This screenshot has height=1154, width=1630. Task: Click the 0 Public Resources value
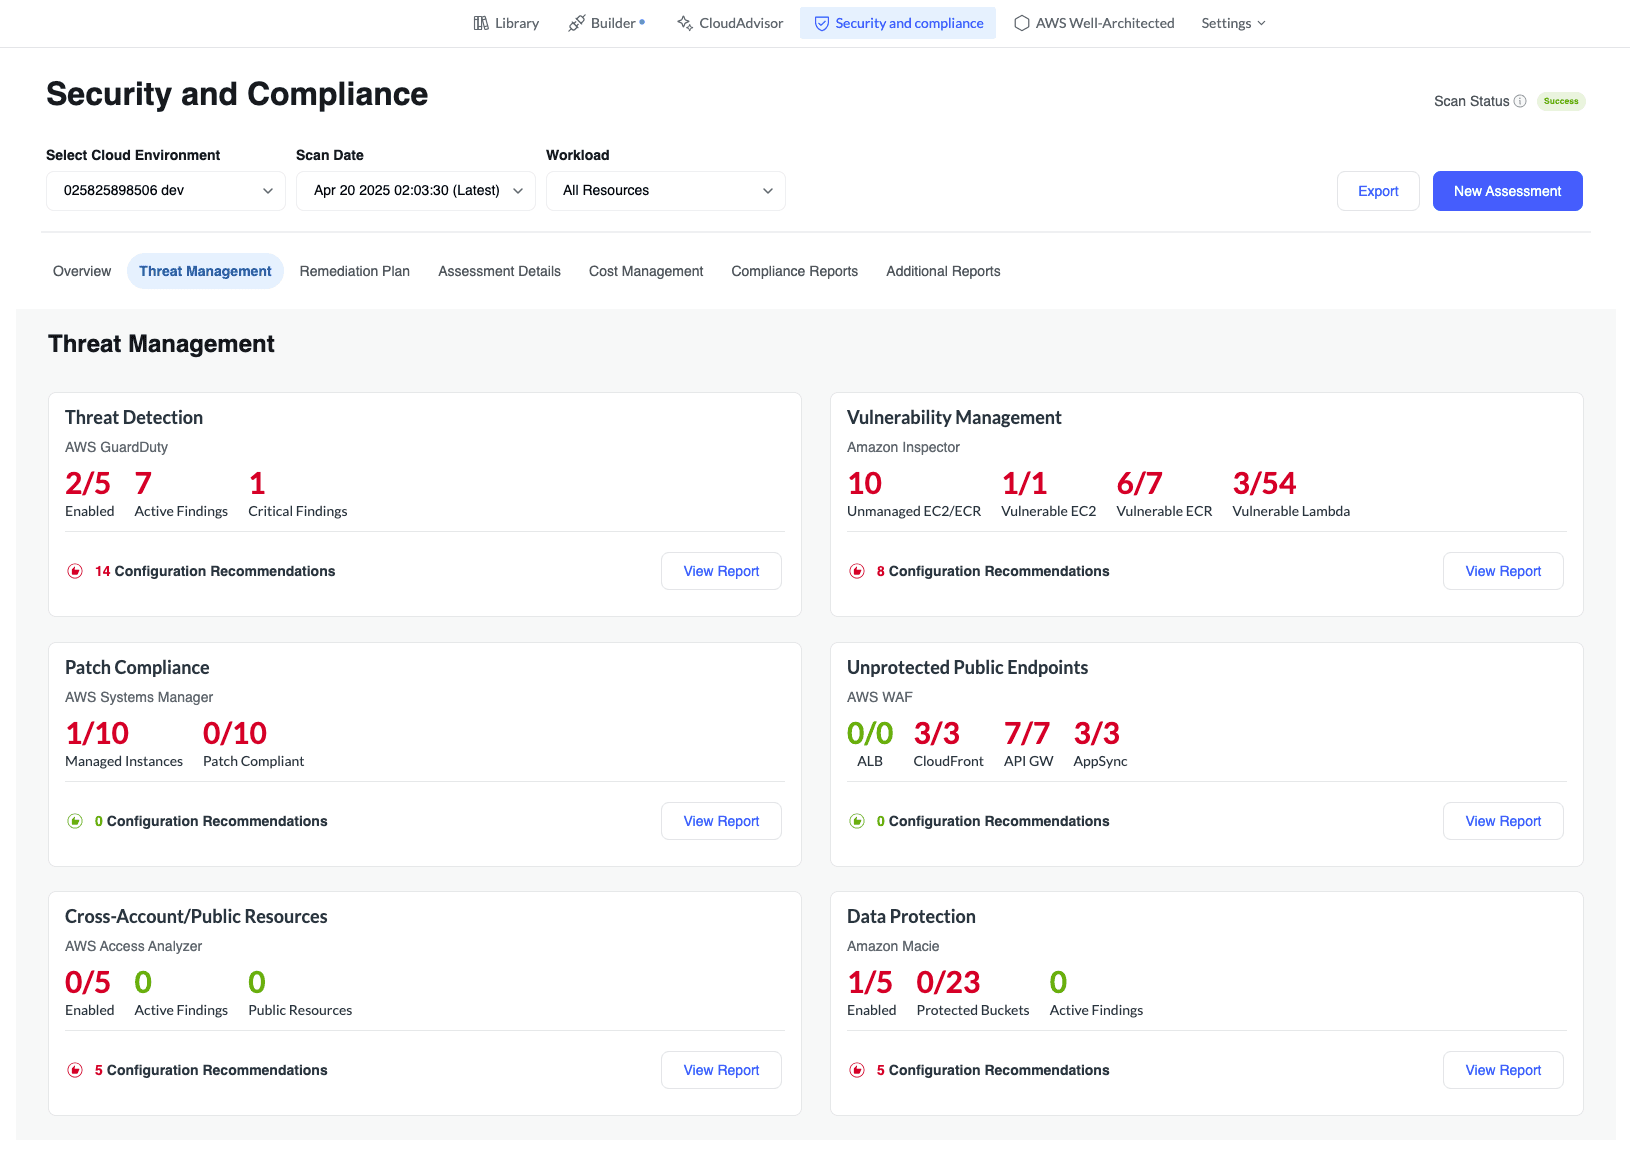[x=300, y=993]
